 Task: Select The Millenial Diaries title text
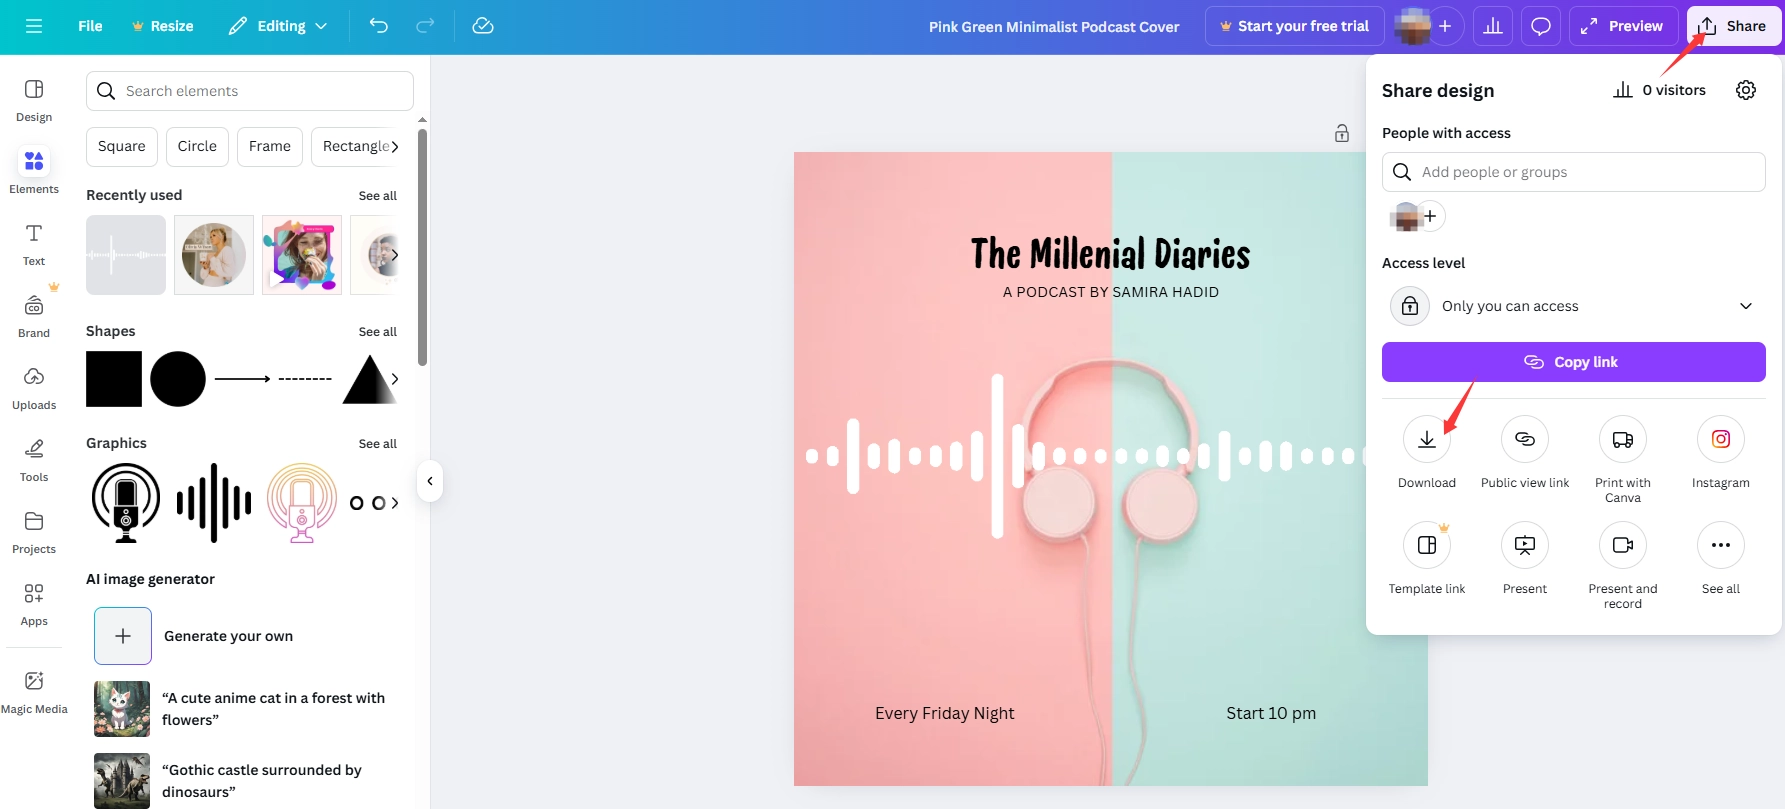click(x=1111, y=254)
